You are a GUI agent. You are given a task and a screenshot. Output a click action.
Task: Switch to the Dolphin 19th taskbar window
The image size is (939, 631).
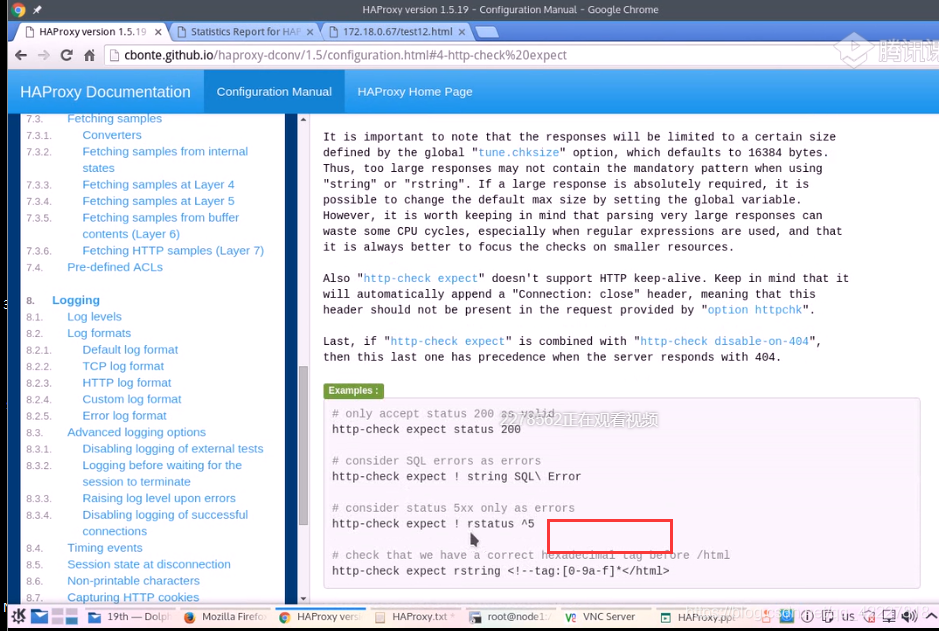pyautogui.click(x=129, y=617)
